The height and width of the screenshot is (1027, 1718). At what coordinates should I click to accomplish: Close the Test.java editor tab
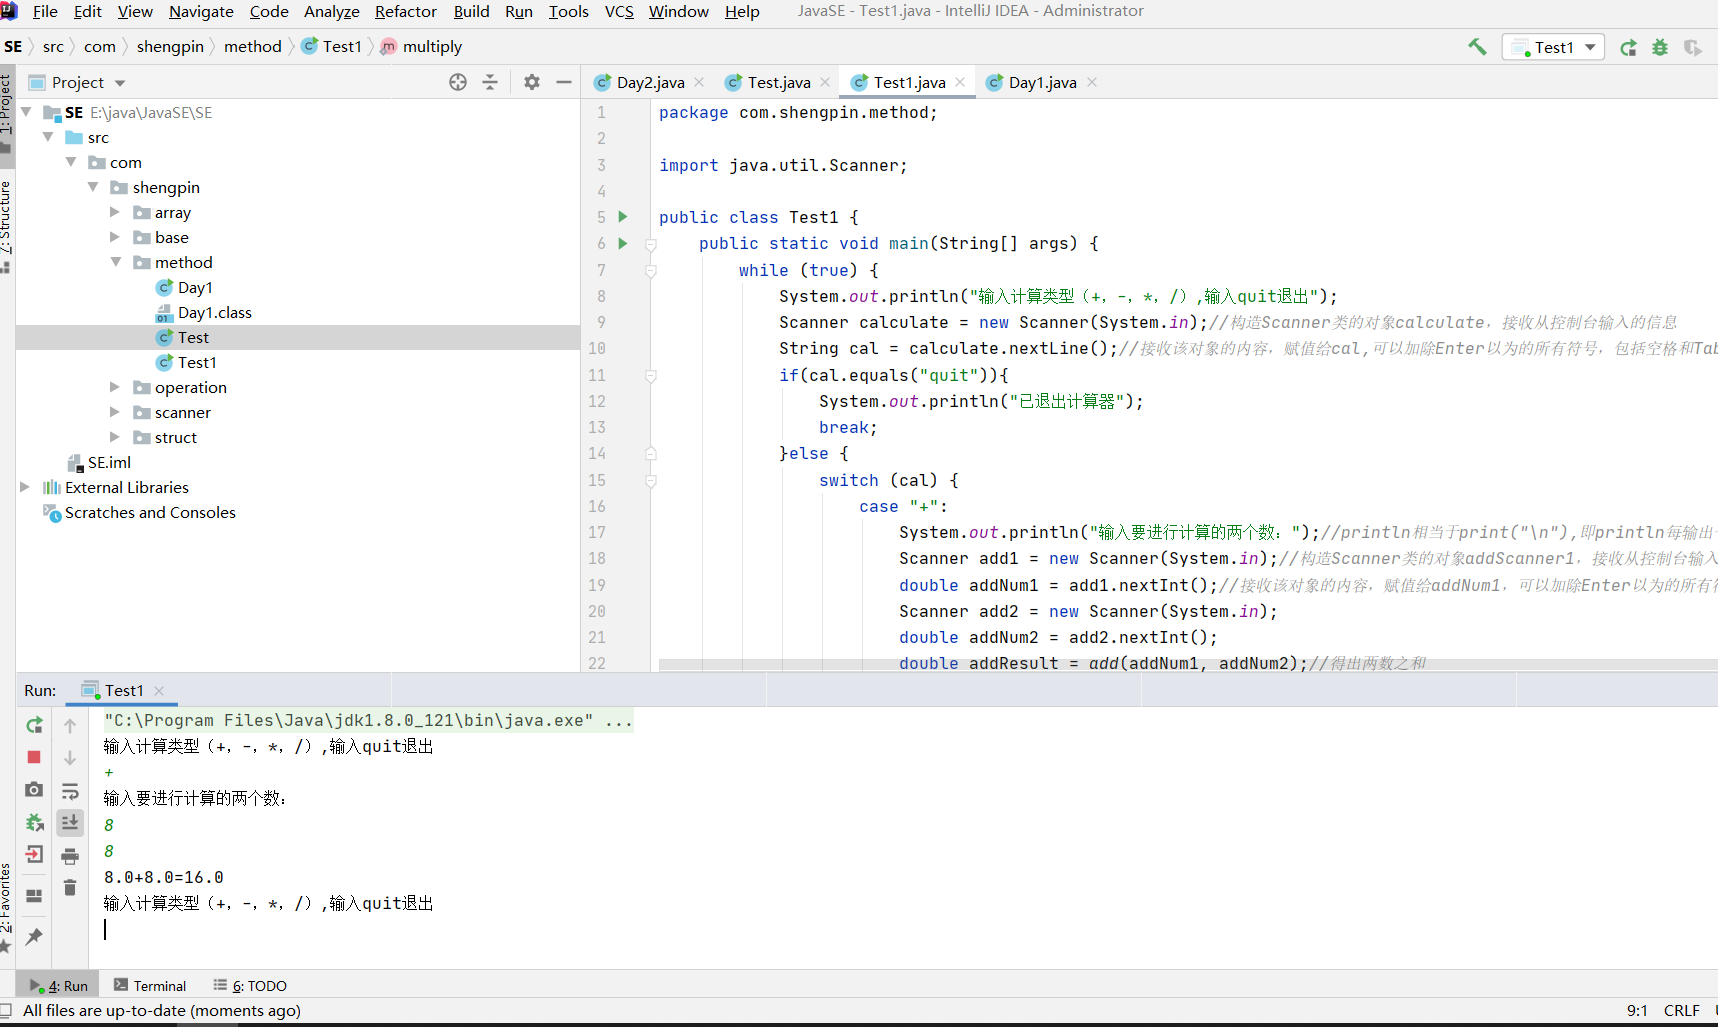pyautogui.click(x=825, y=82)
